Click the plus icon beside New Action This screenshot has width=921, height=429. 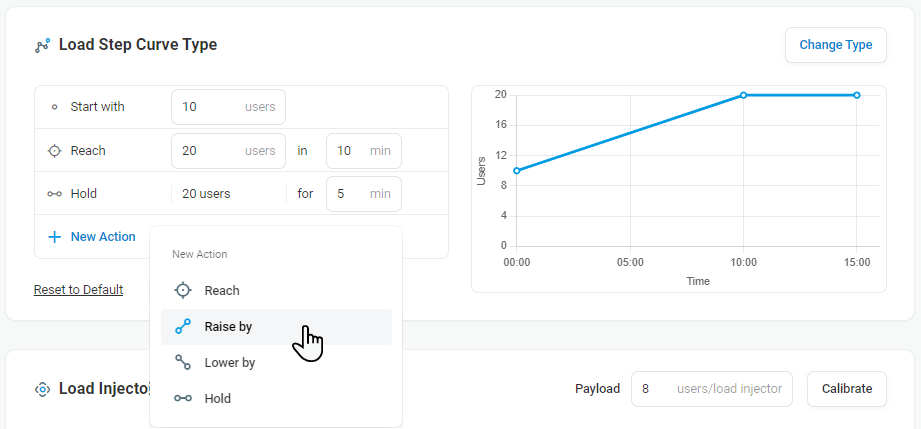tap(54, 237)
